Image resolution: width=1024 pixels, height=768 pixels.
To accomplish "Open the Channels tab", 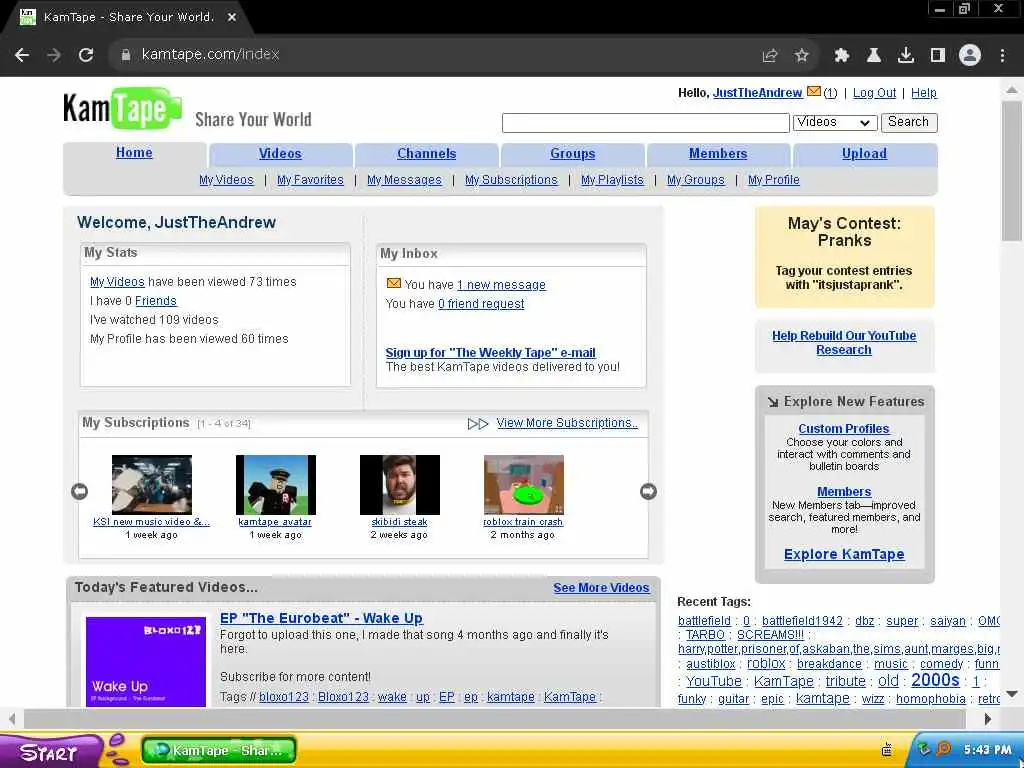I will 426,154.
